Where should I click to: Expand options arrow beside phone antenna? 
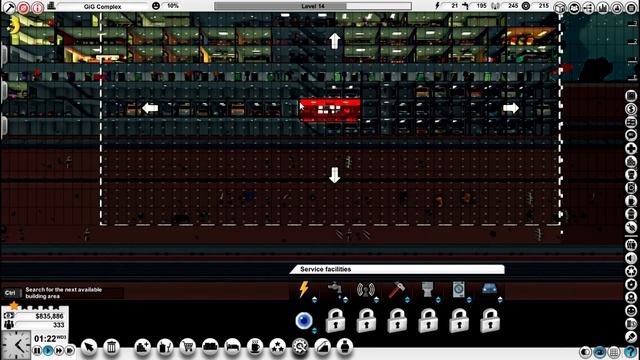(x=376, y=300)
